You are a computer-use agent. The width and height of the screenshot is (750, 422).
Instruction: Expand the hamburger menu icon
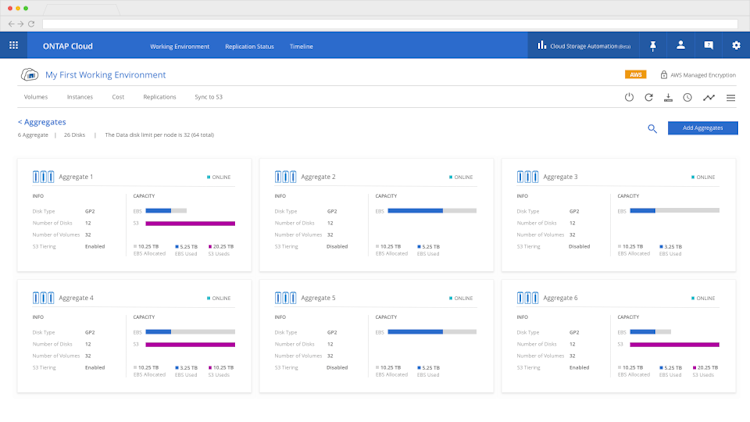[731, 98]
